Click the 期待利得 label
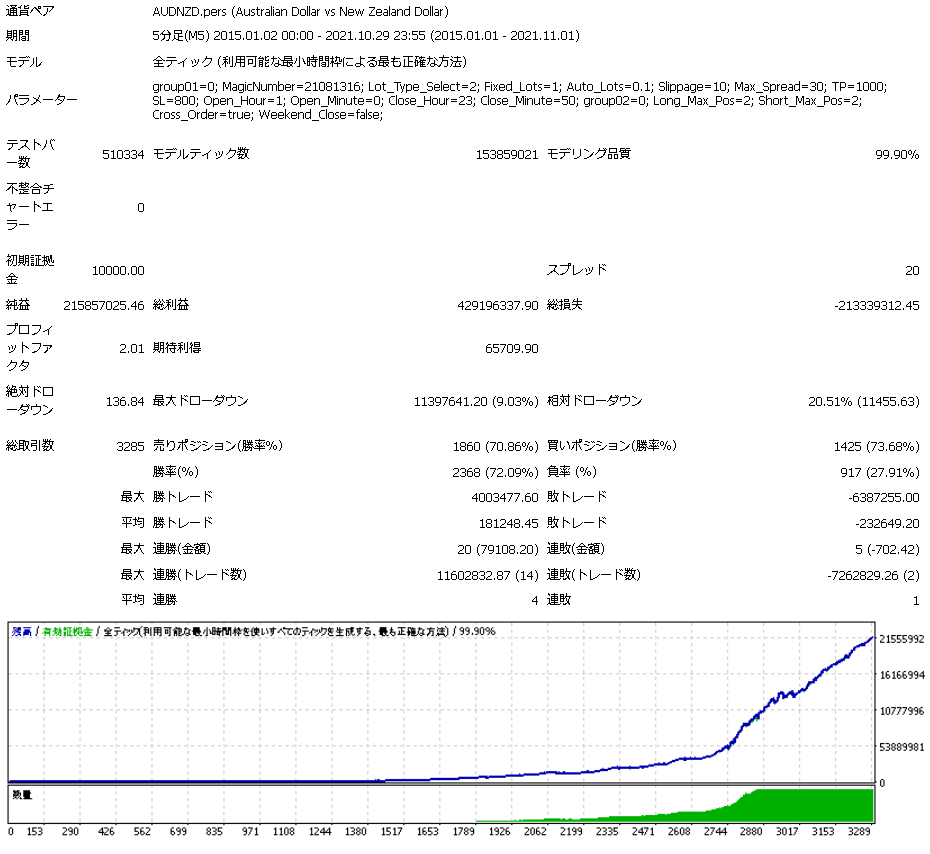This screenshot has width=930, height=854. (x=177, y=348)
